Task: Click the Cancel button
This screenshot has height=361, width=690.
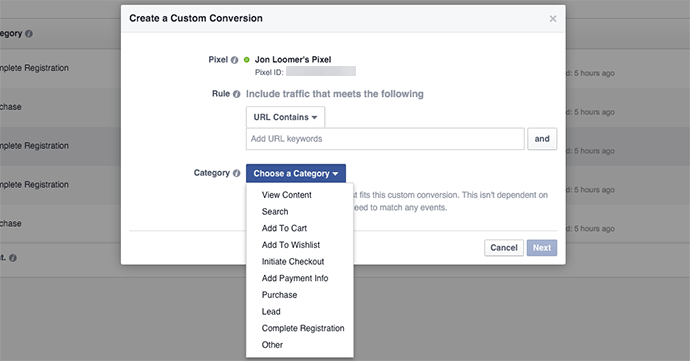Action: 504,248
